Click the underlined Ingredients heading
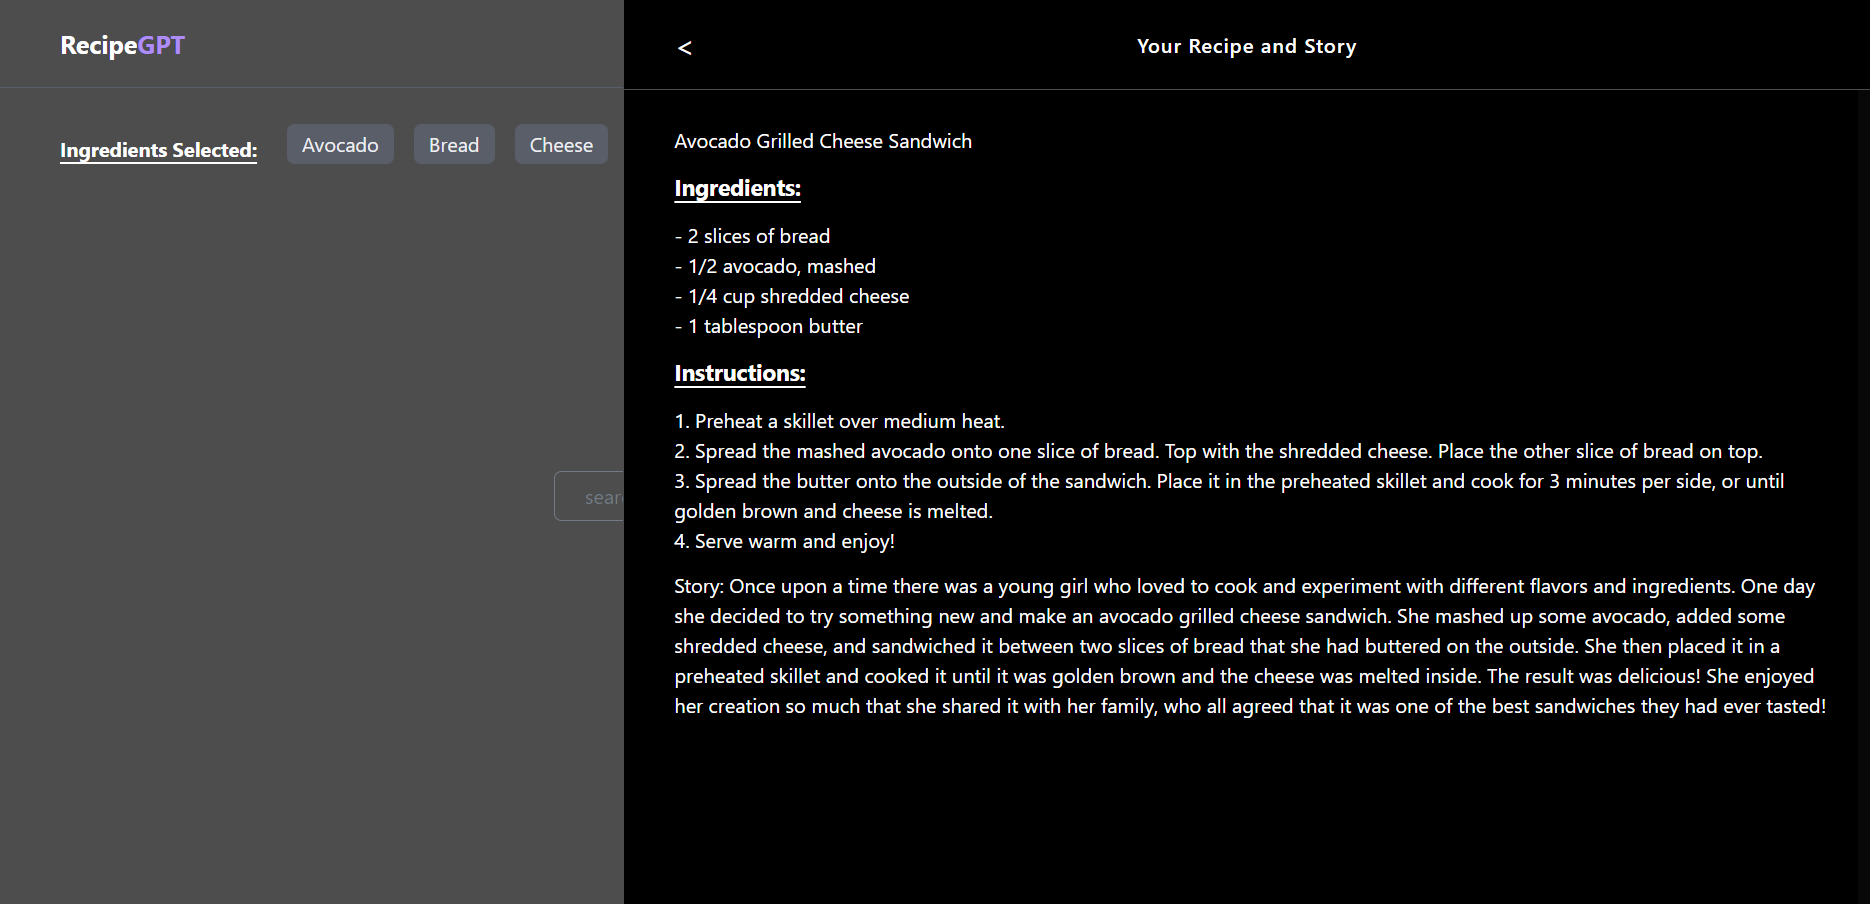1870x904 pixels. click(737, 188)
